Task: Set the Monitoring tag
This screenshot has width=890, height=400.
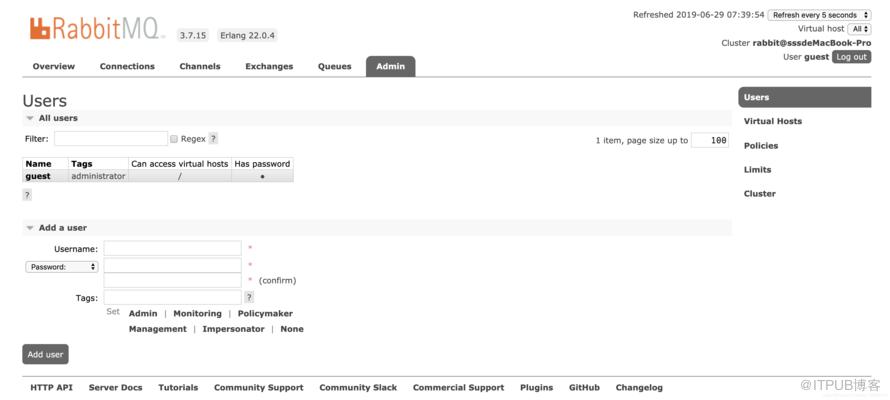Action: click(198, 313)
